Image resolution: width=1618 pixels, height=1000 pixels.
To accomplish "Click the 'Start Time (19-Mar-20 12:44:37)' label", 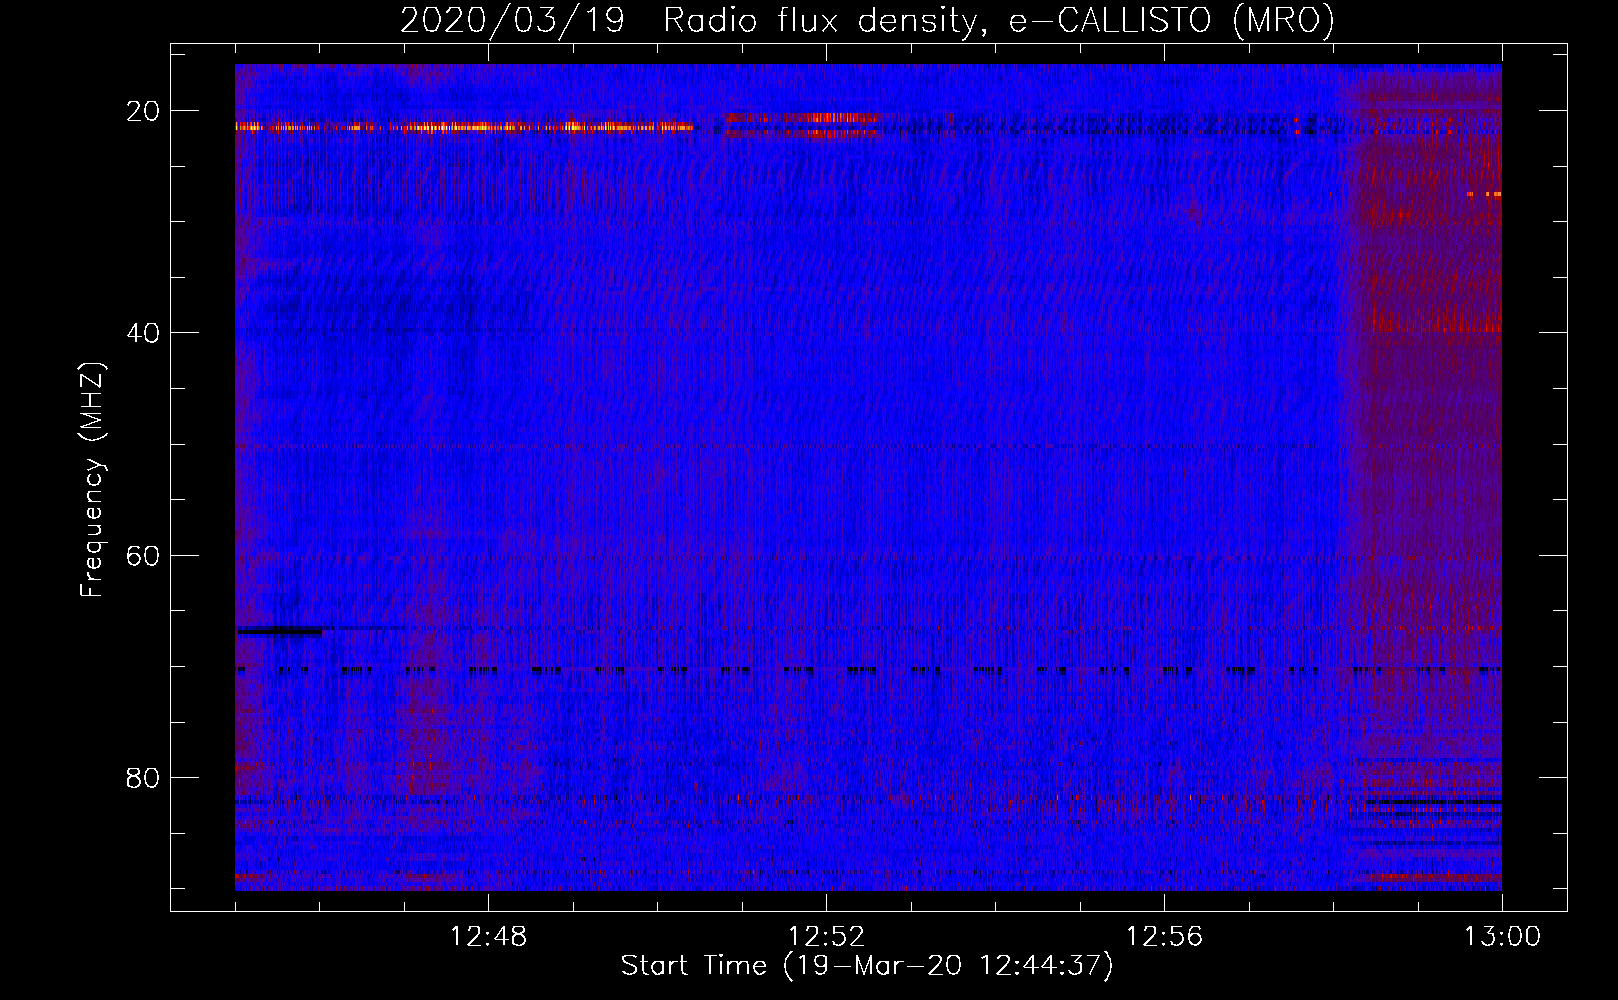I will [x=867, y=966].
